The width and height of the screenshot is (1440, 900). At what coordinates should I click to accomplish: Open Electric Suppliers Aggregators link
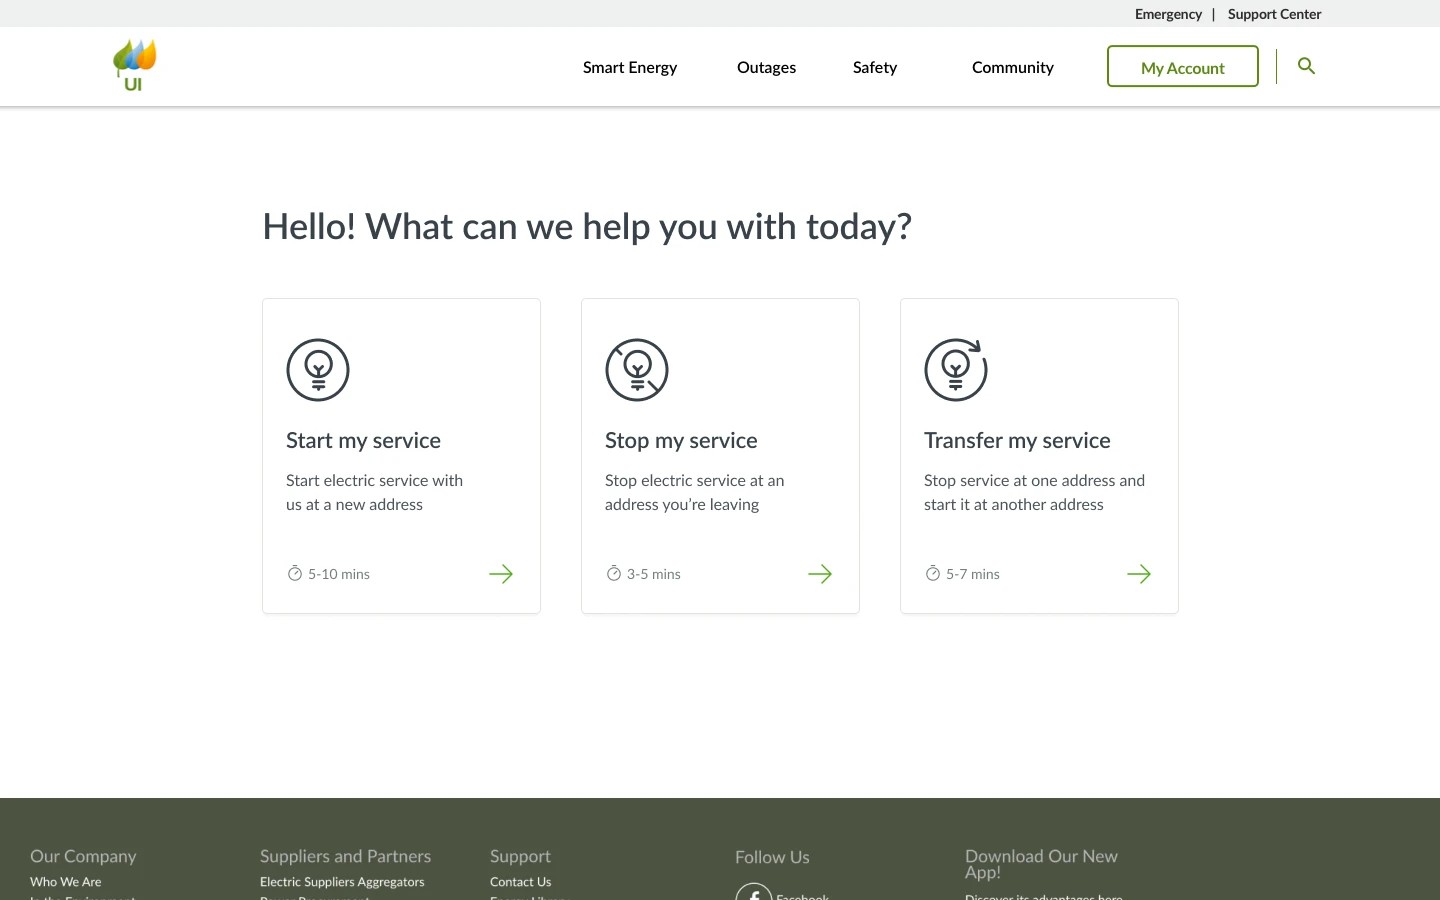(342, 882)
